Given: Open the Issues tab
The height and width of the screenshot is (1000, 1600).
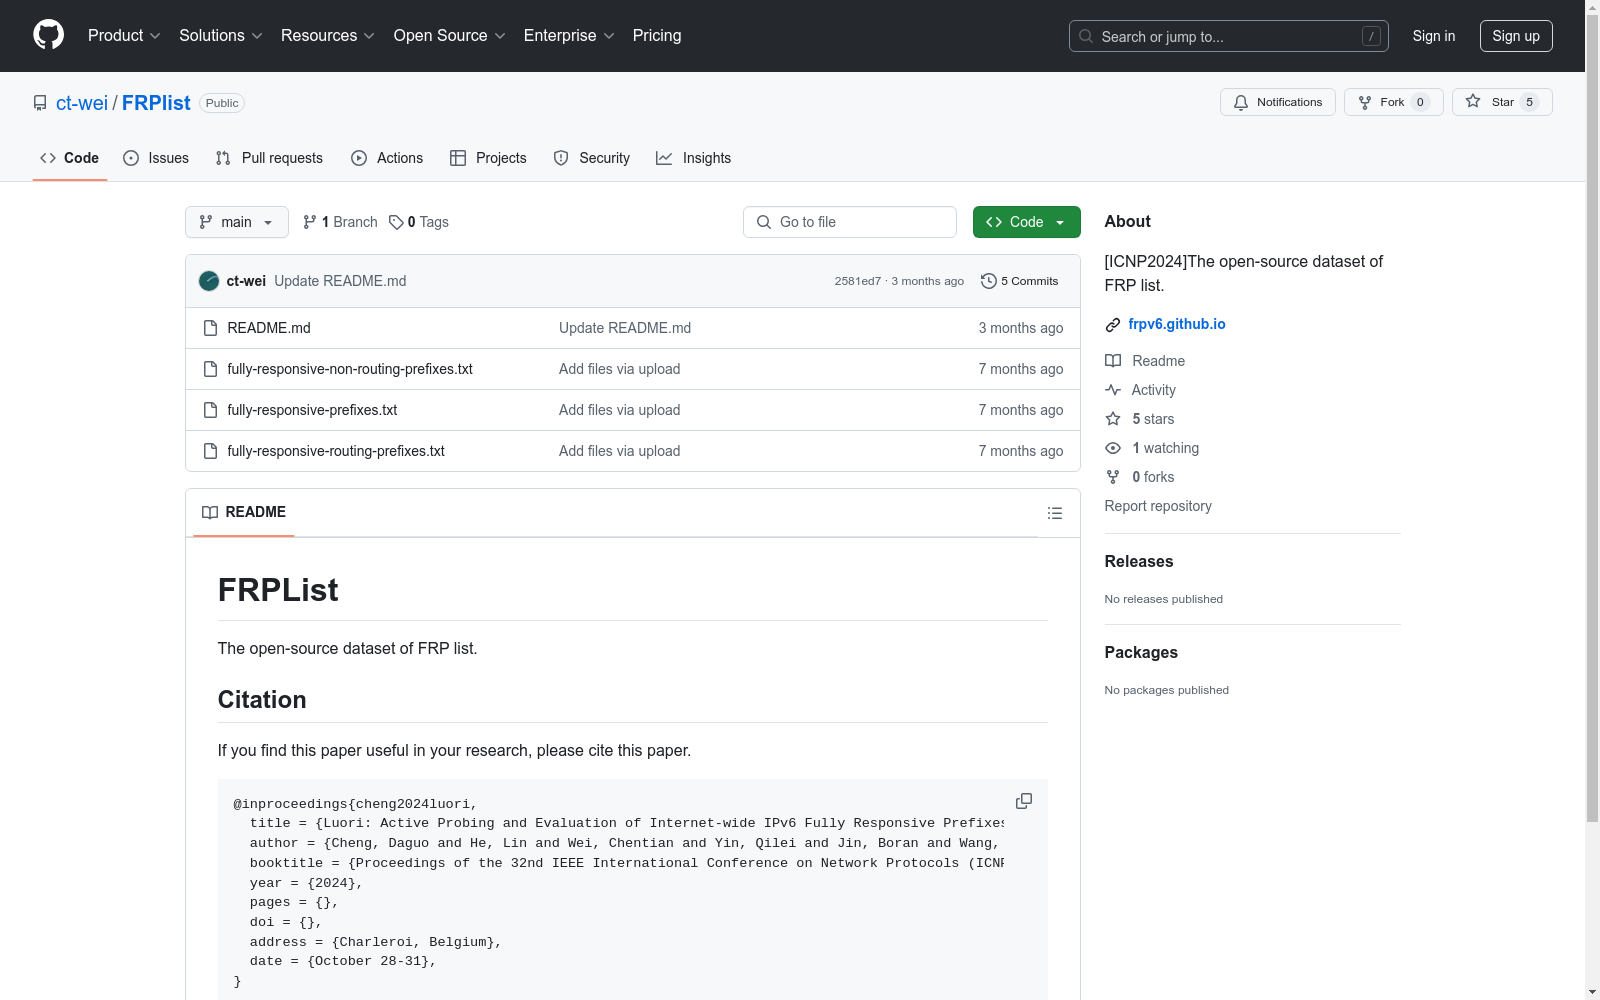Looking at the screenshot, I should 156,158.
